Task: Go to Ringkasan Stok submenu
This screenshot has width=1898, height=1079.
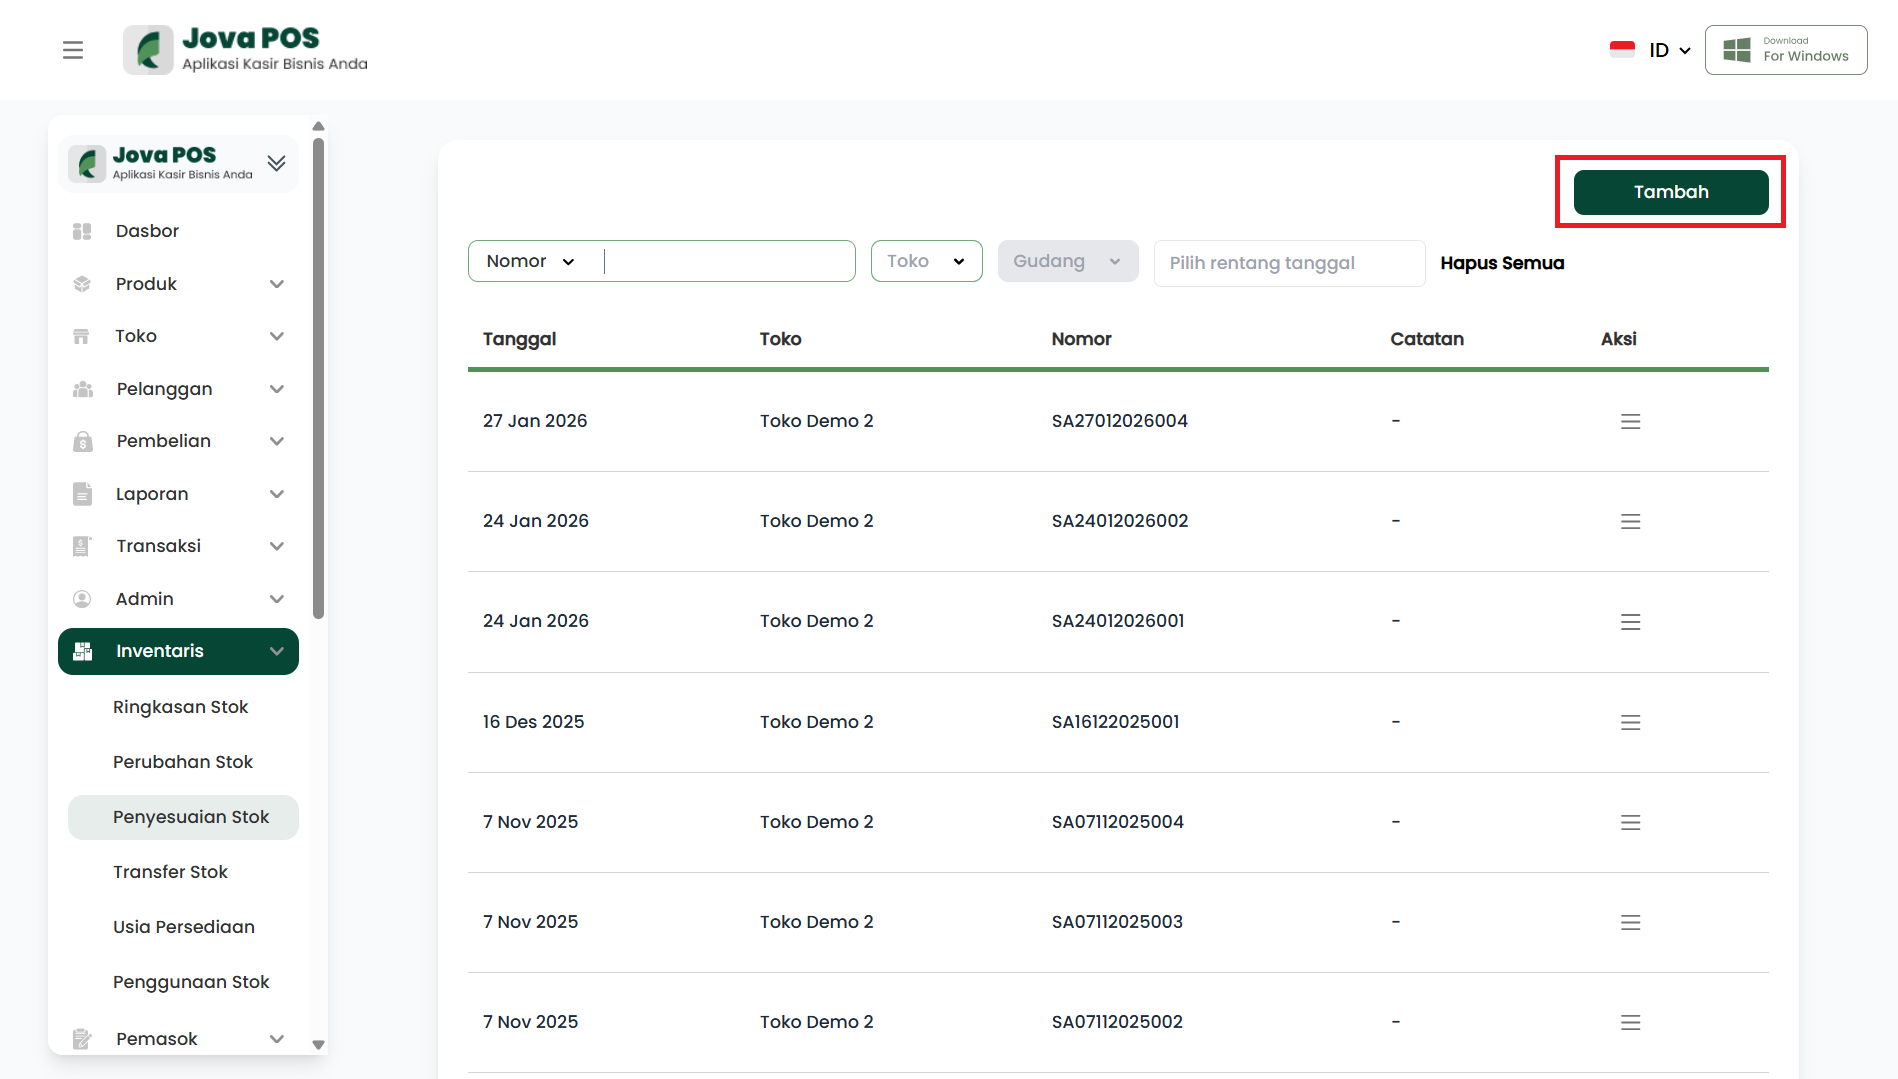Action: click(180, 707)
